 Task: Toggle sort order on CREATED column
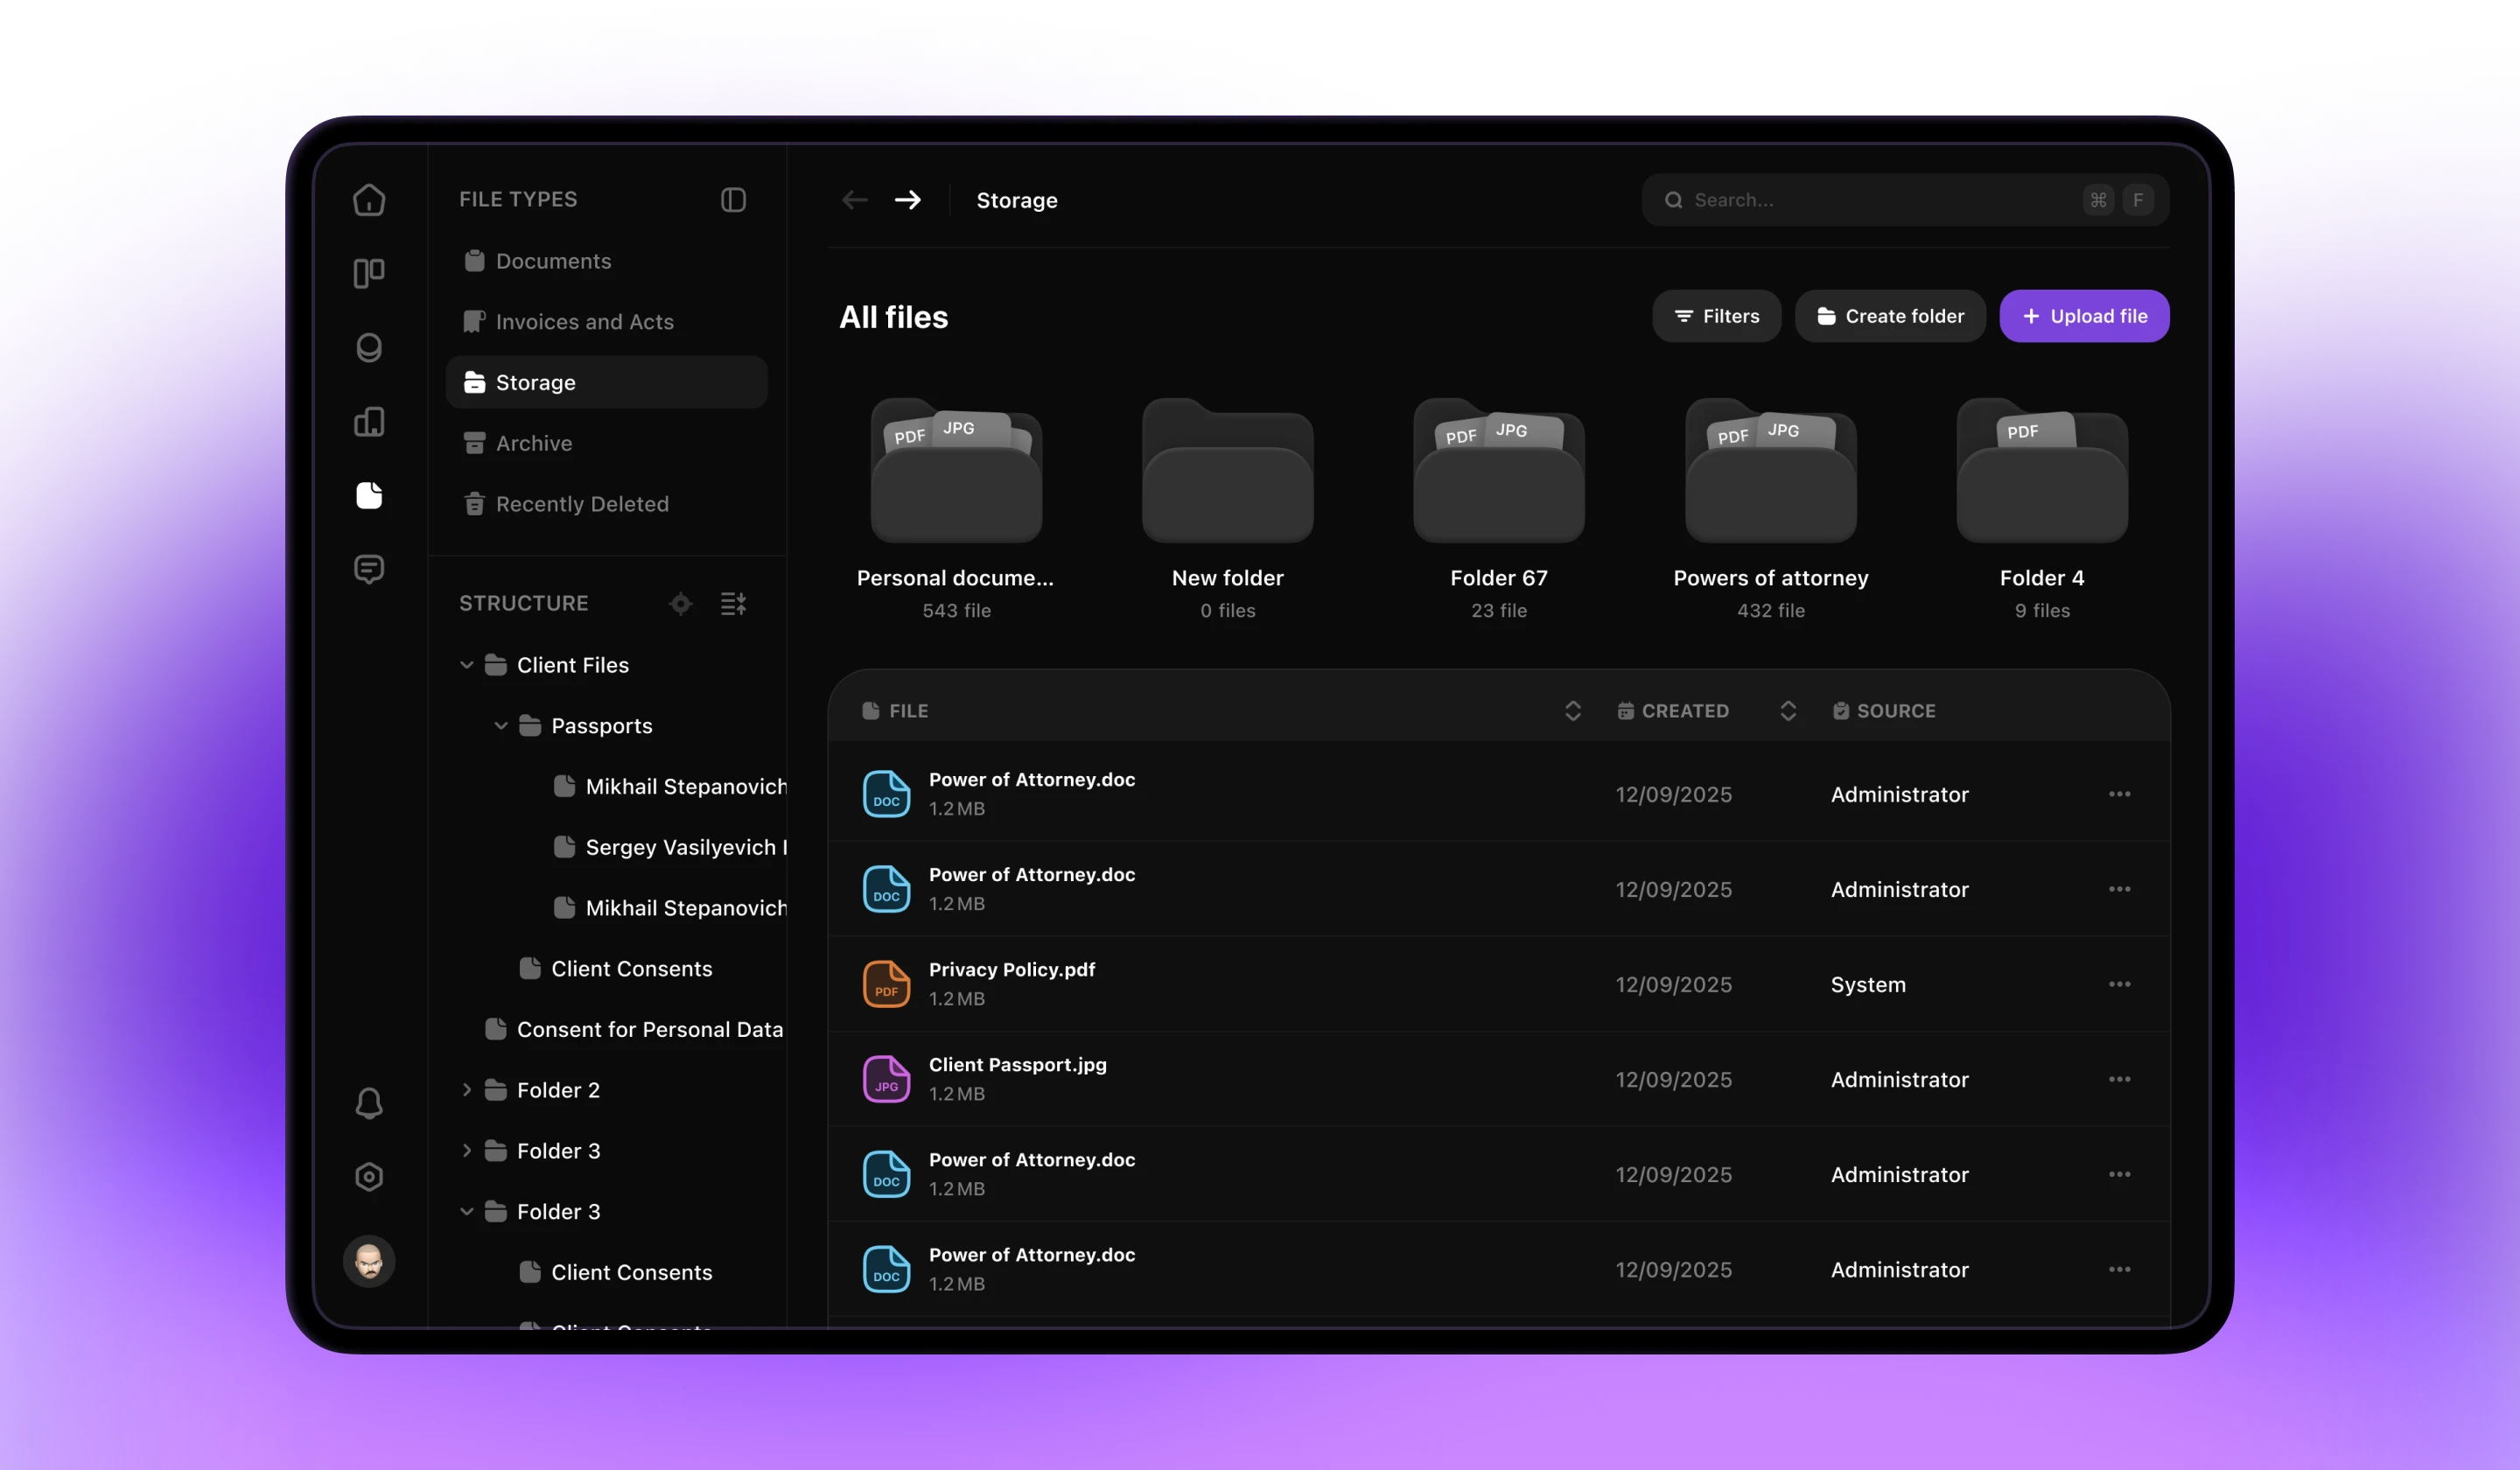(x=1788, y=711)
